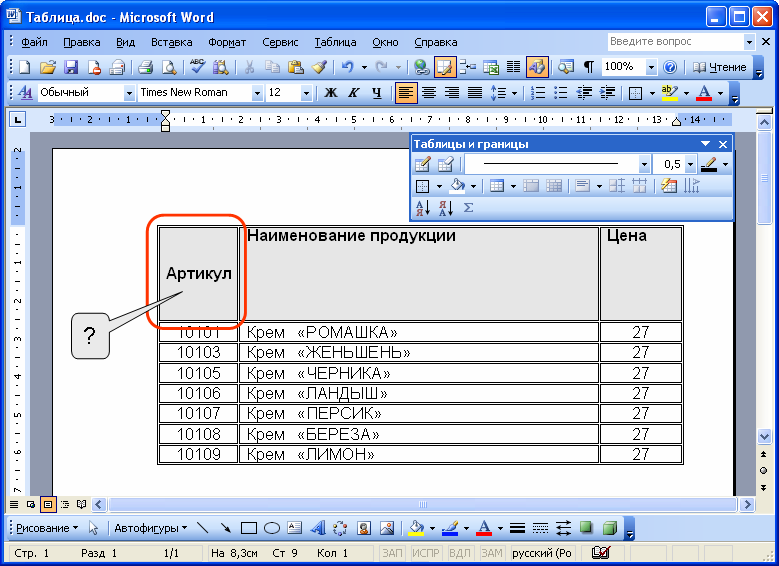This screenshot has height=566, width=779.
Task: Print the document with the printer icon
Action: (x=146, y=67)
